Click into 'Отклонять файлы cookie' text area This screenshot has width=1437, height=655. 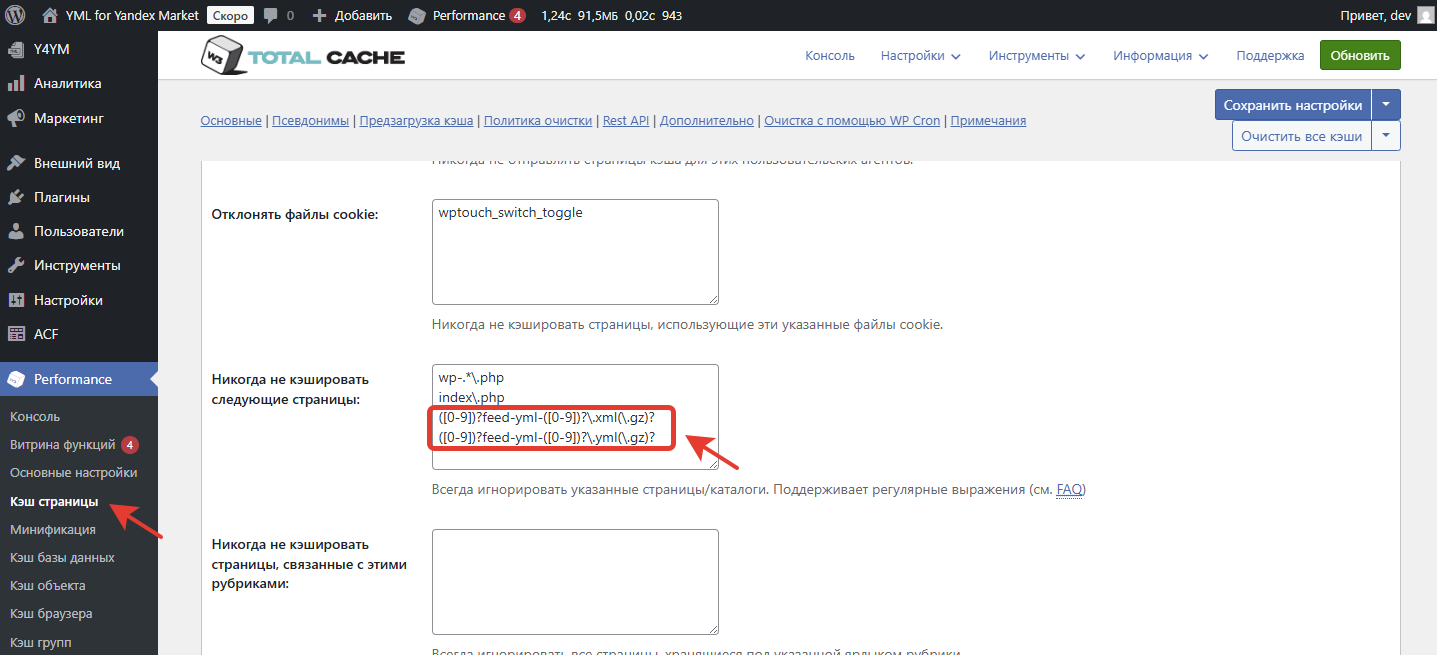tap(575, 252)
